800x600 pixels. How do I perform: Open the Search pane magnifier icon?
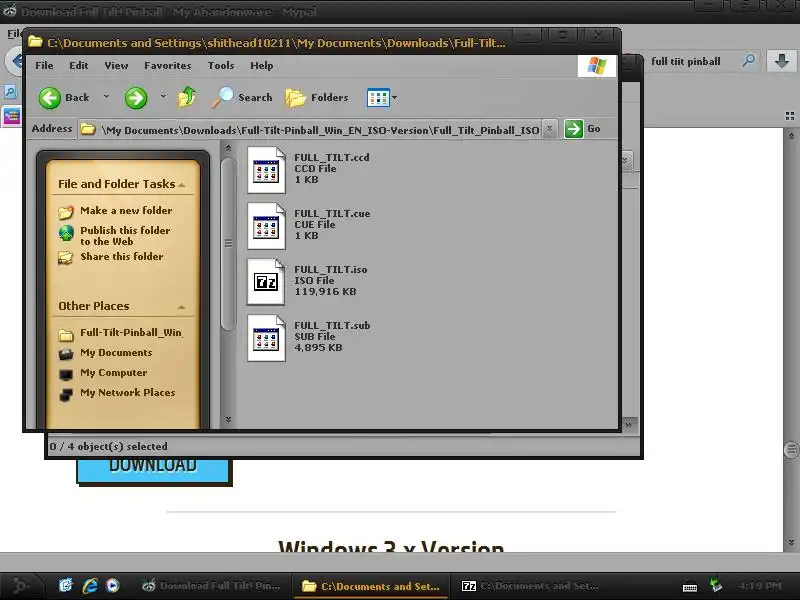(x=222, y=97)
